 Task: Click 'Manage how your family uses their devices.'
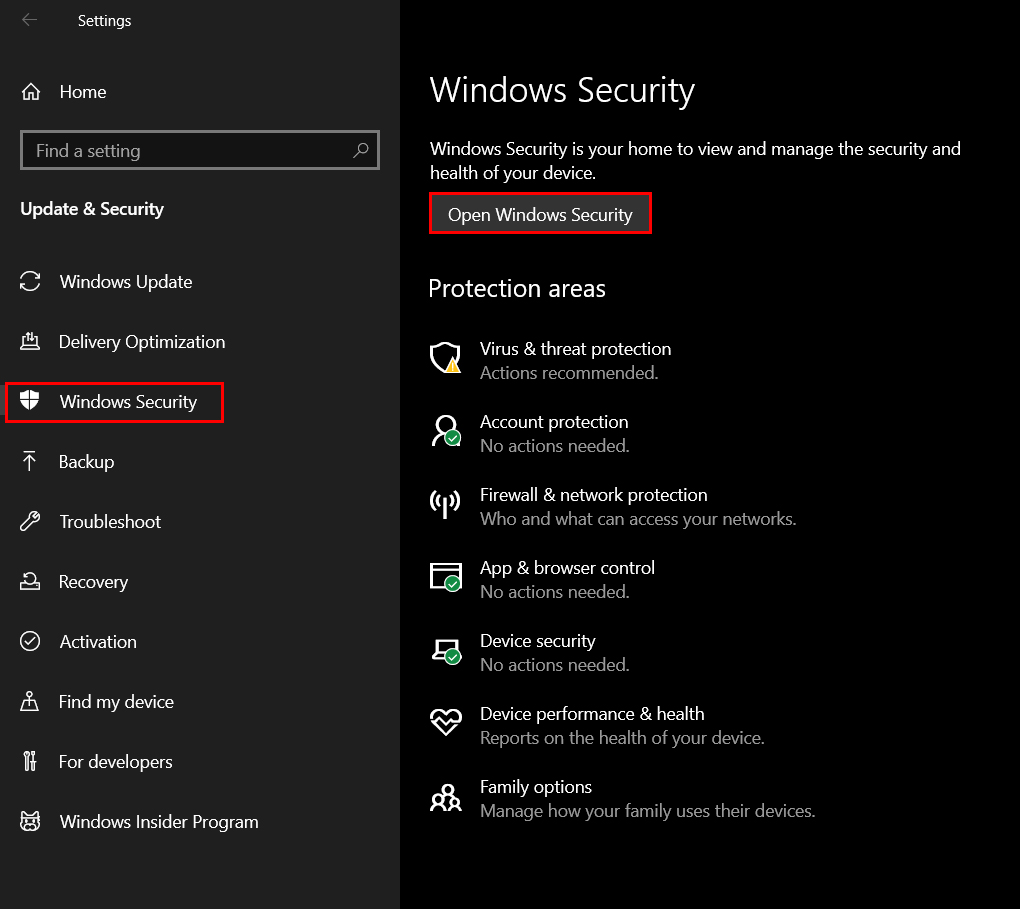point(647,811)
